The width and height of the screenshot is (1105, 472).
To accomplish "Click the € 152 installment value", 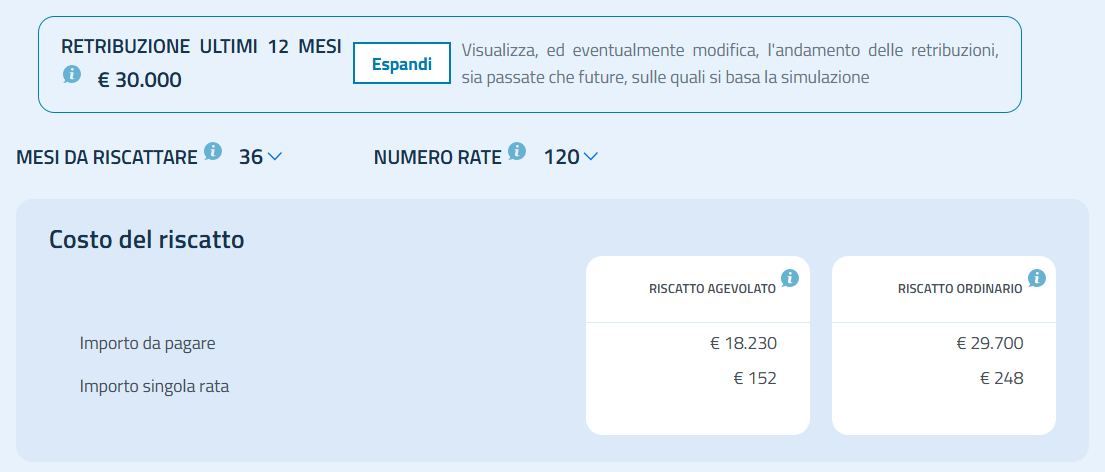I will pyautogui.click(x=755, y=378).
